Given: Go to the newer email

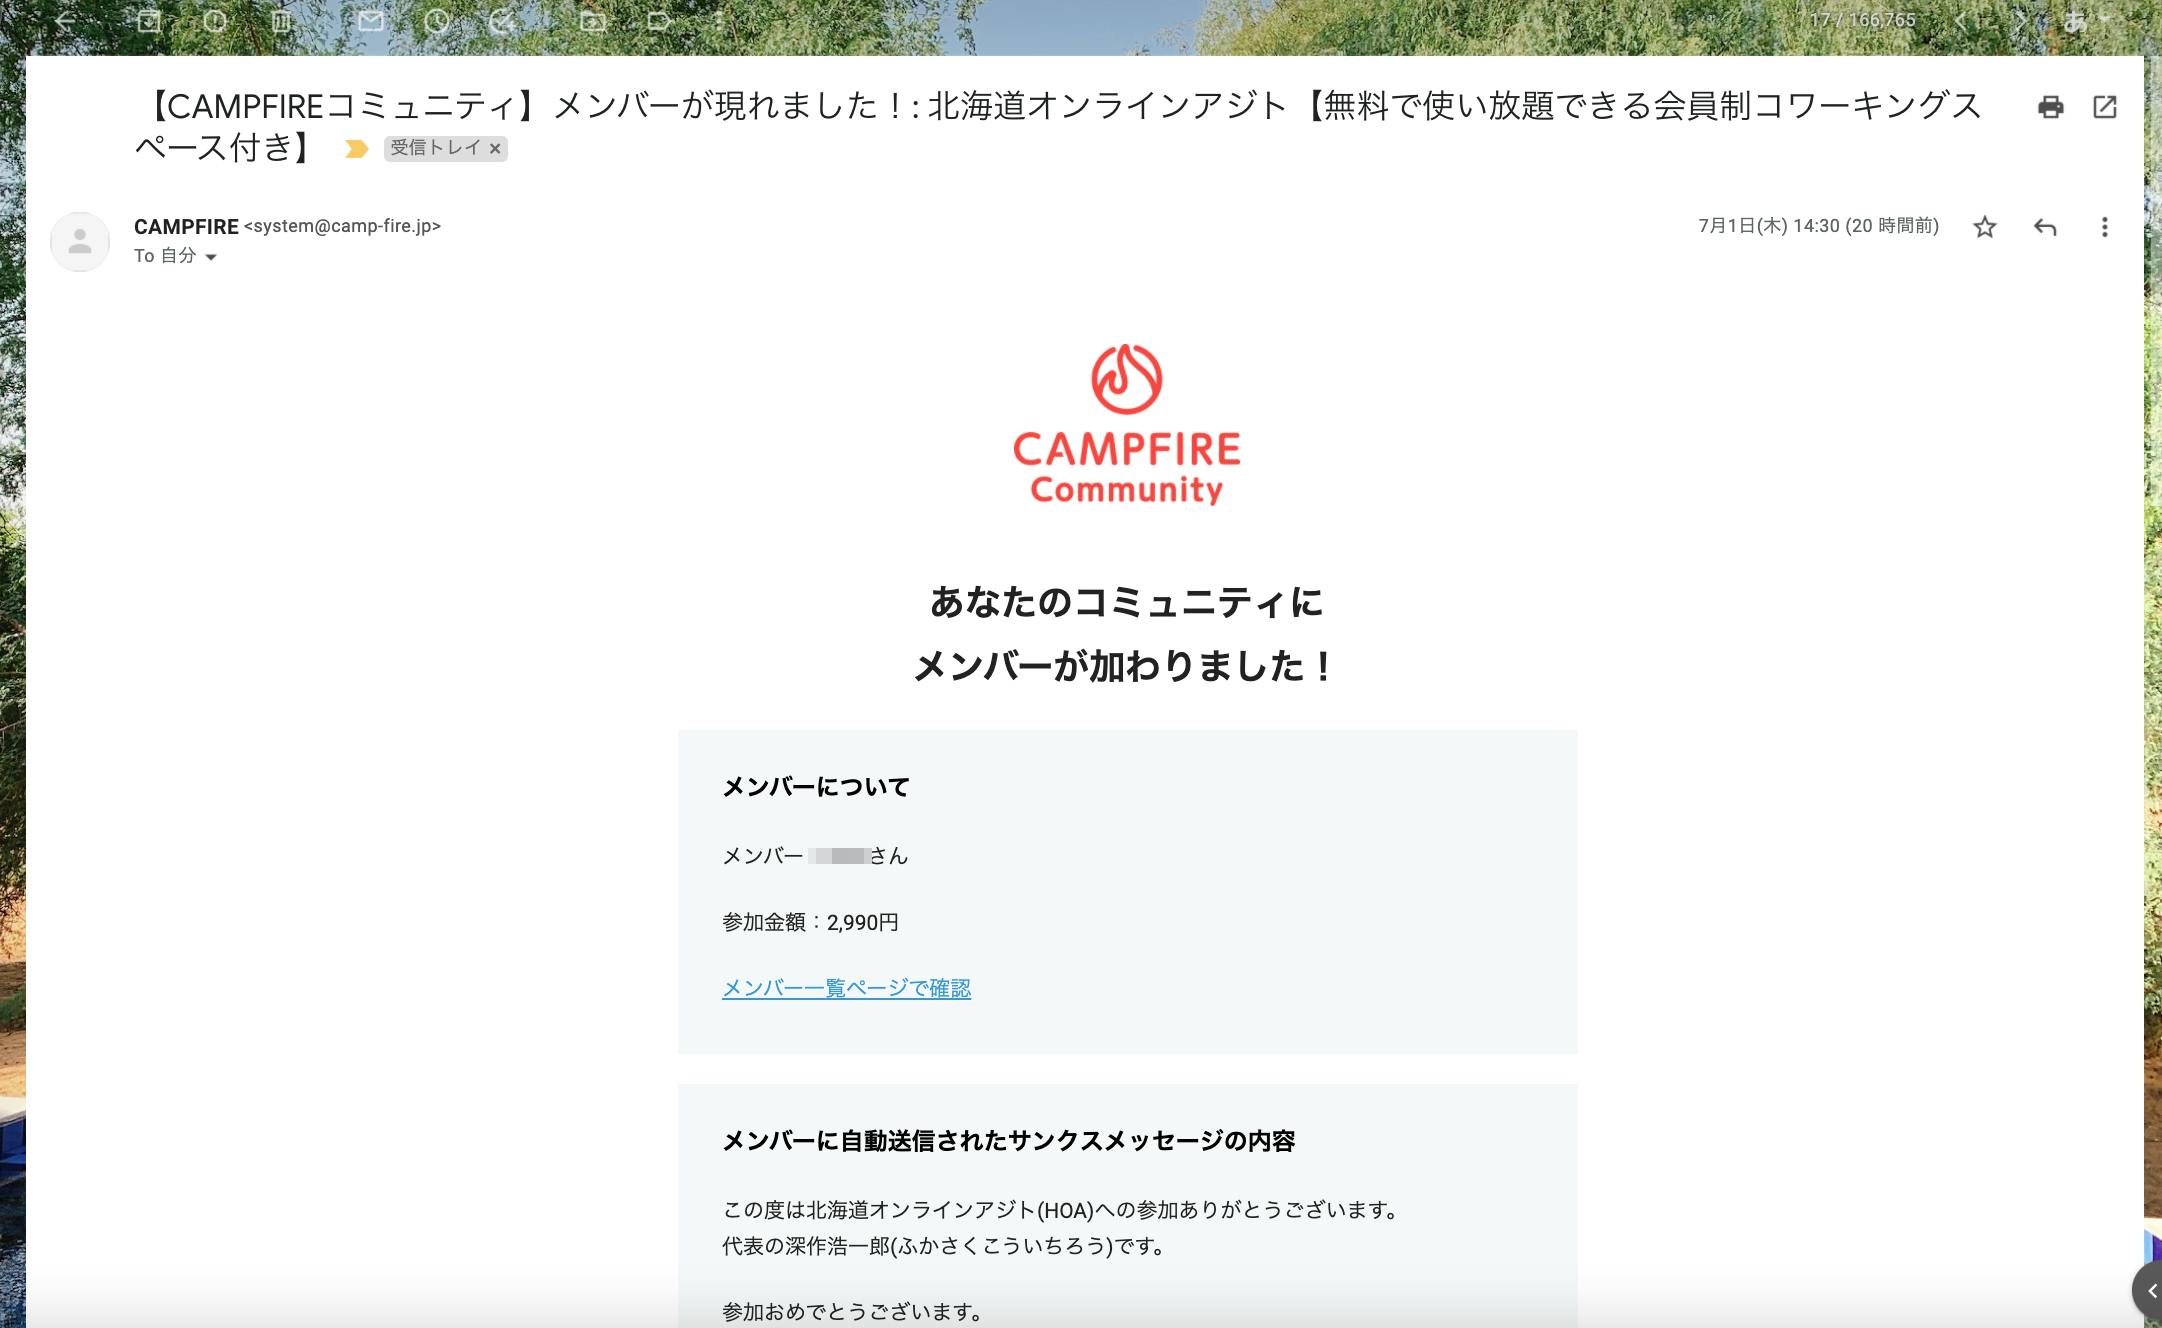Looking at the screenshot, I should click(x=1961, y=21).
